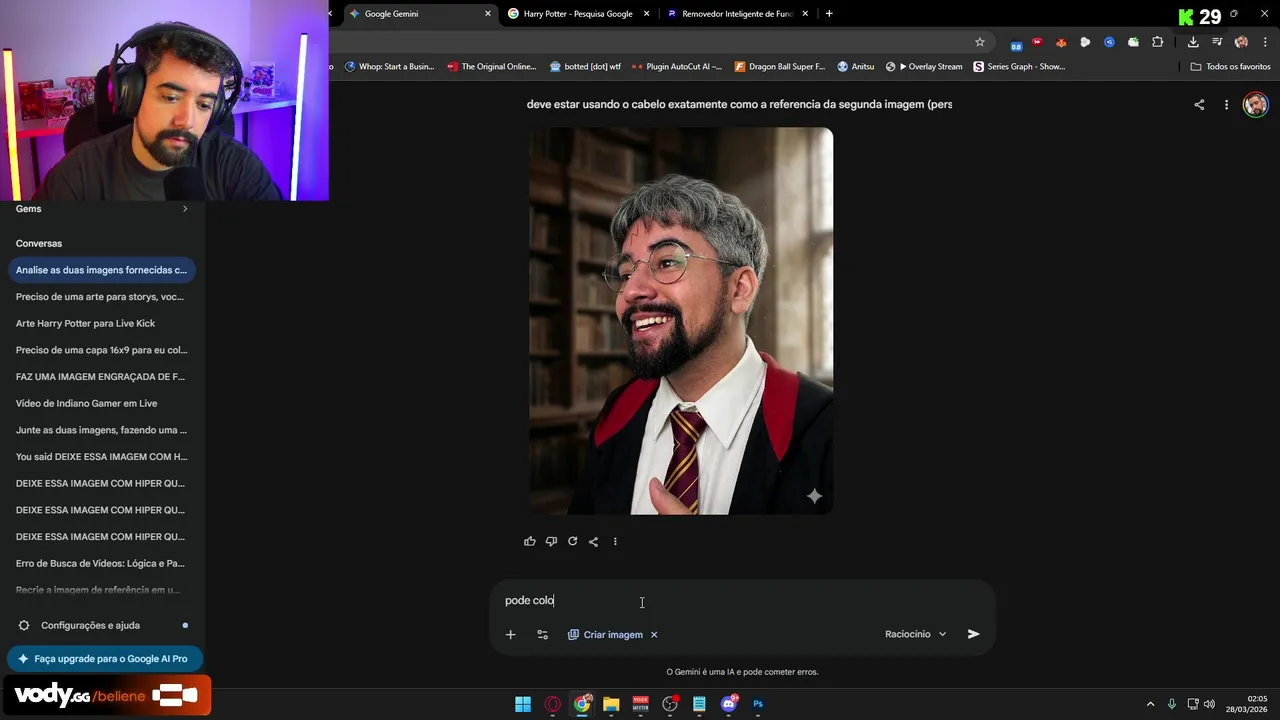
Task: Click the plus add-files button in the prompt box
Action: tap(510, 634)
